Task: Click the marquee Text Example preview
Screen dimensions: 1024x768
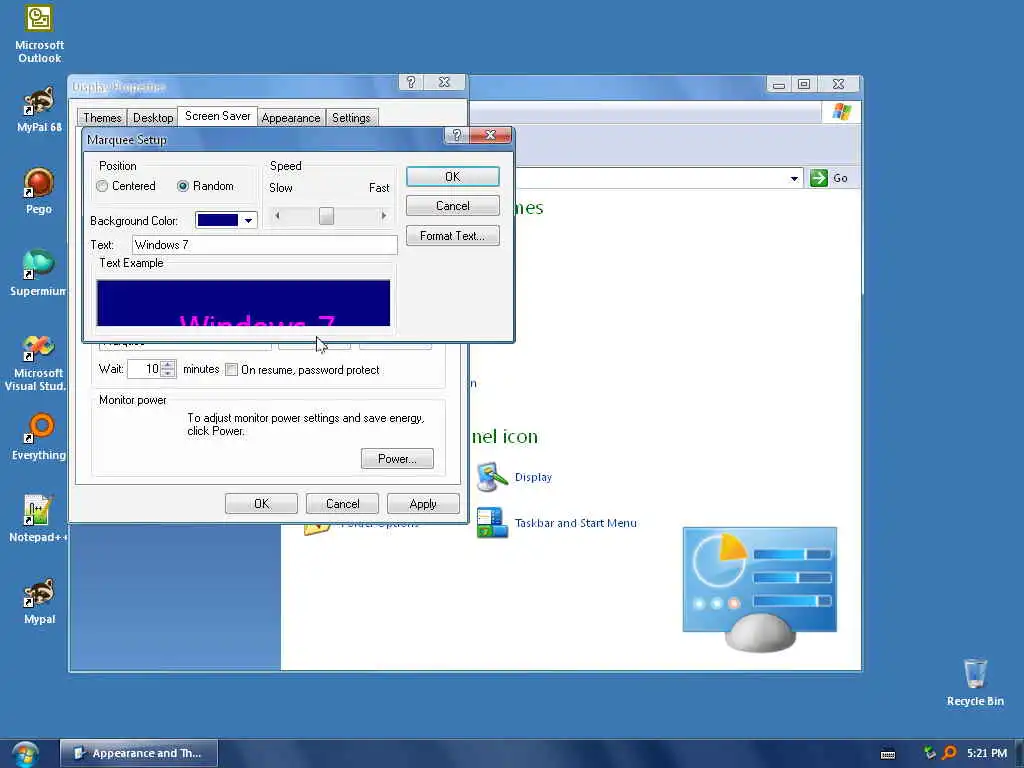Action: [243, 303]
